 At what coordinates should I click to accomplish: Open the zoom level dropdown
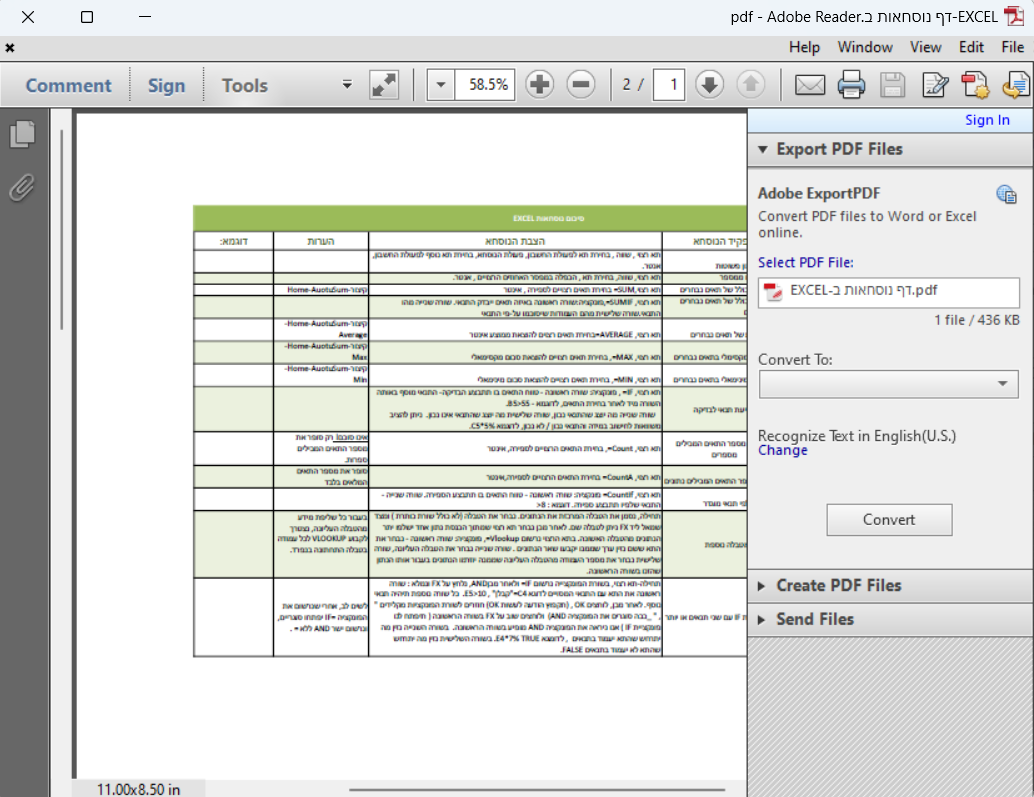click(x=441, y=84)
